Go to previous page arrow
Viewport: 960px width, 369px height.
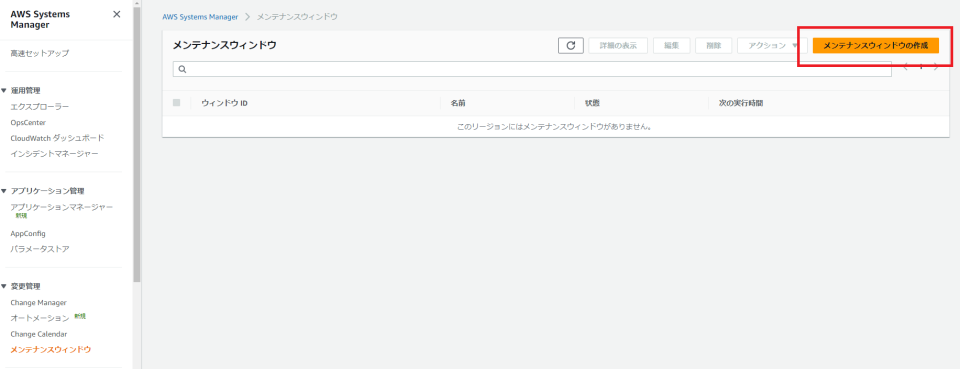(906, 67)
